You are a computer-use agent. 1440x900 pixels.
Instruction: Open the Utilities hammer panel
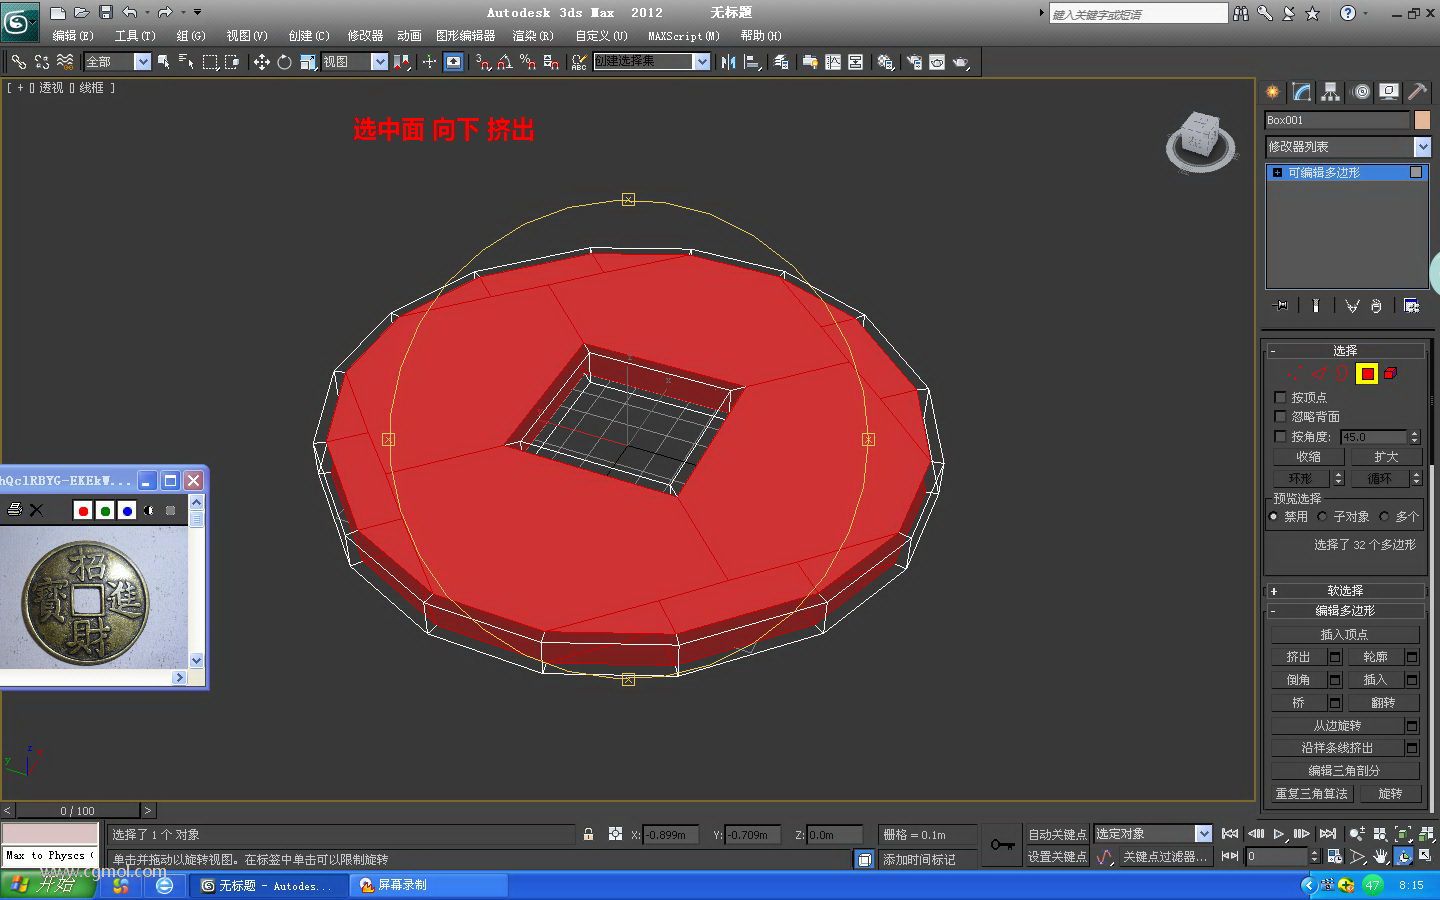click(1418, 92)
